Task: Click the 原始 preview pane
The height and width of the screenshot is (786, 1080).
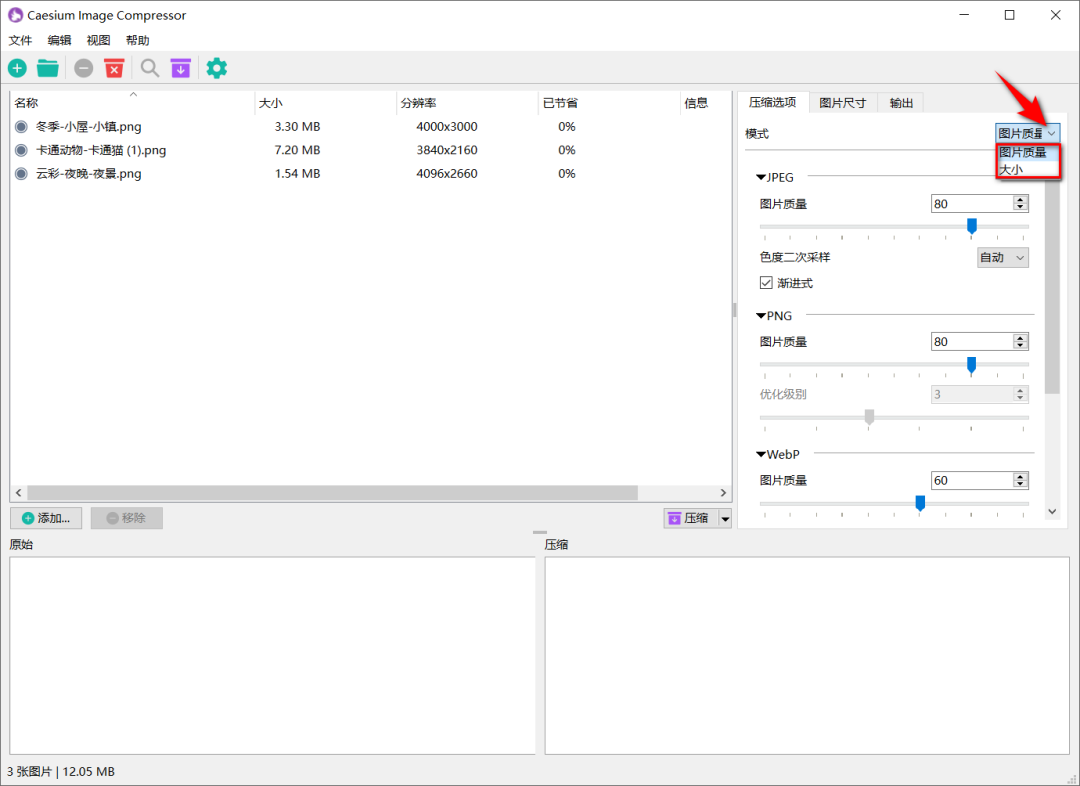Action: click(x=272, y=656)
